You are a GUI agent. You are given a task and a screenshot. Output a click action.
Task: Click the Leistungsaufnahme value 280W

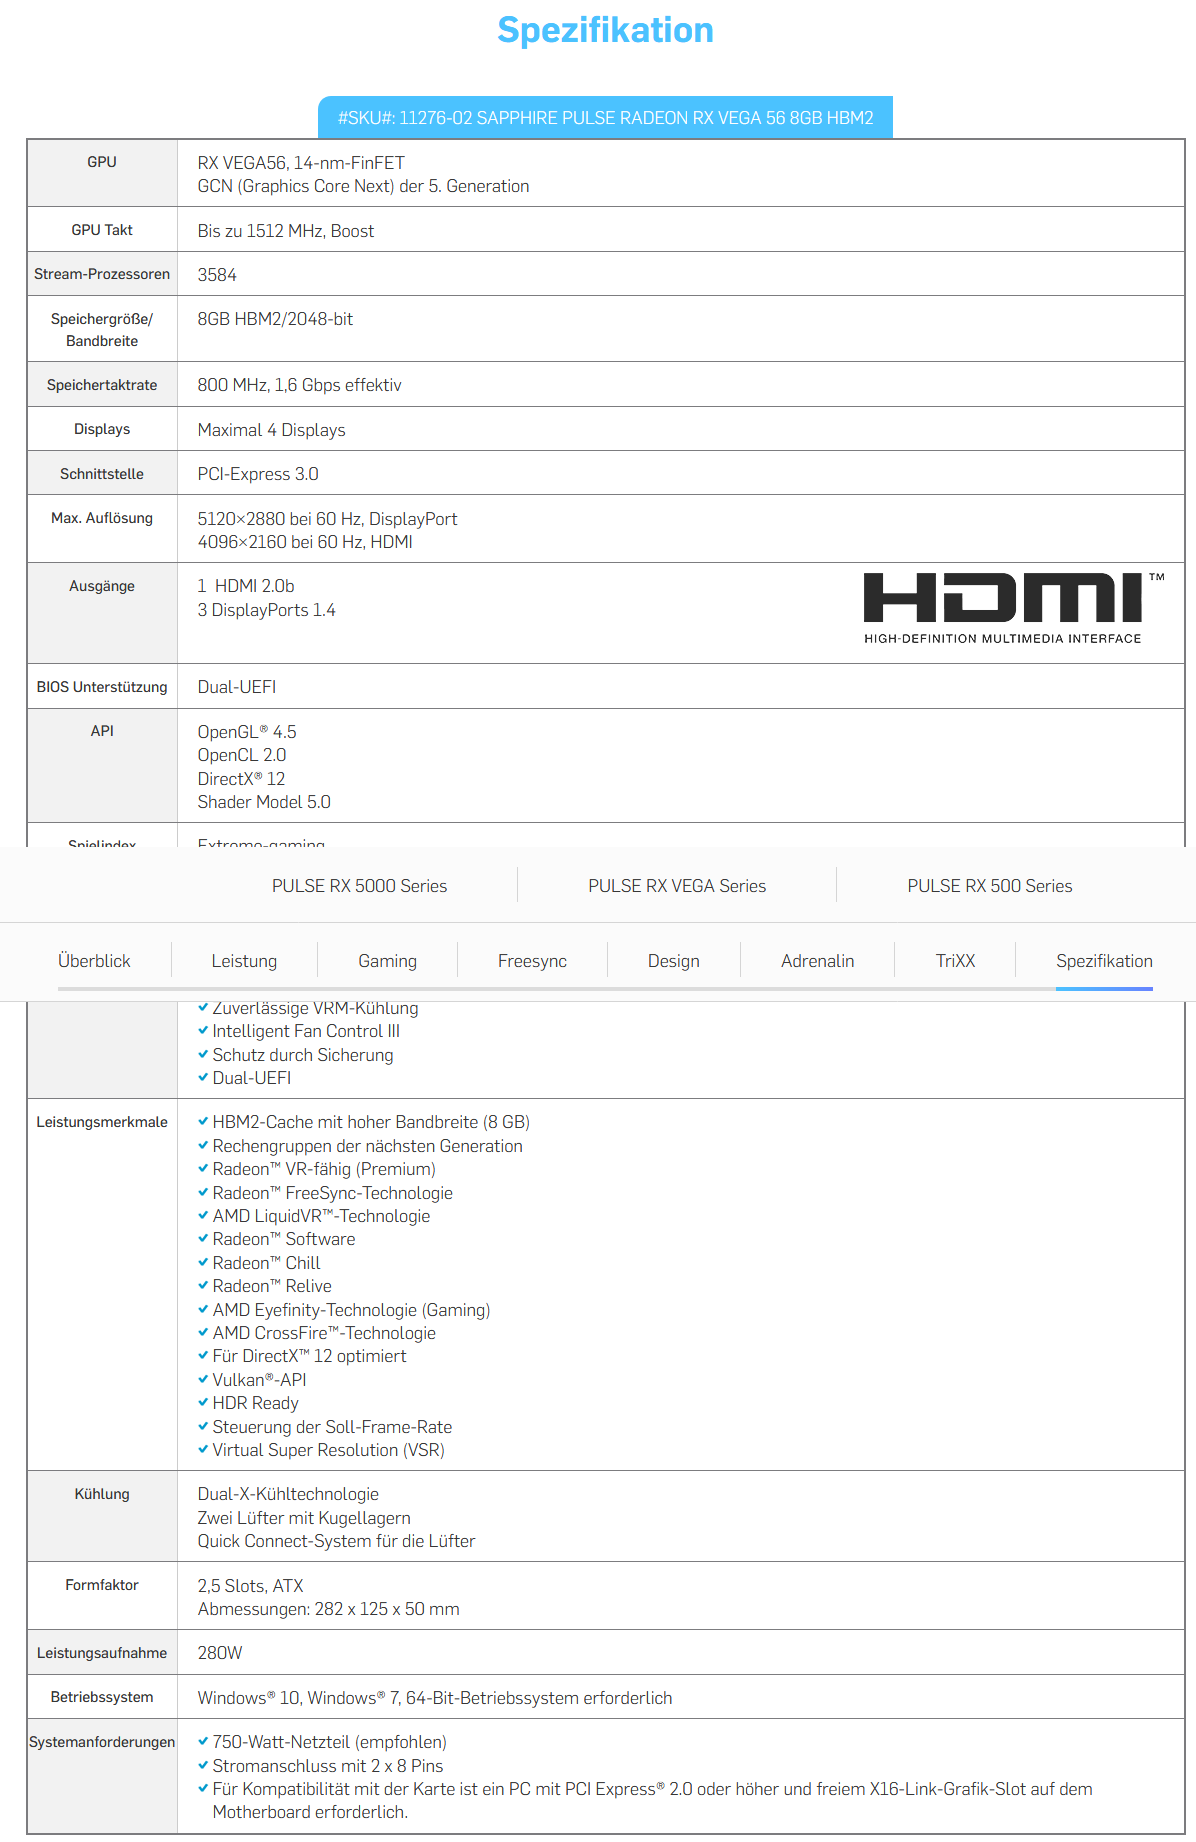220,1653
